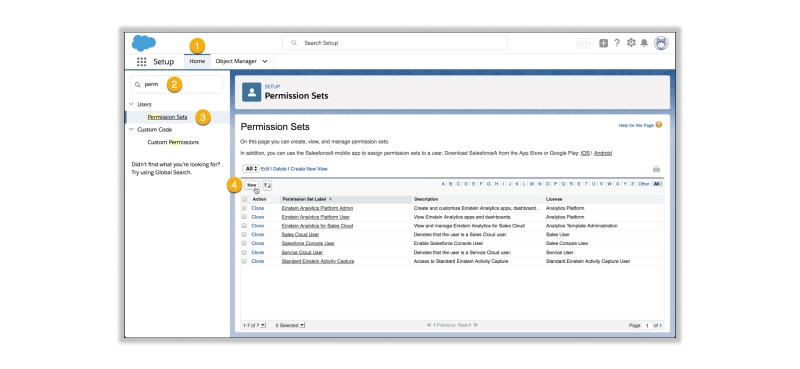Switch to the Home tab
The width and height of the screenshot is (800, 369).
point(197,61)
